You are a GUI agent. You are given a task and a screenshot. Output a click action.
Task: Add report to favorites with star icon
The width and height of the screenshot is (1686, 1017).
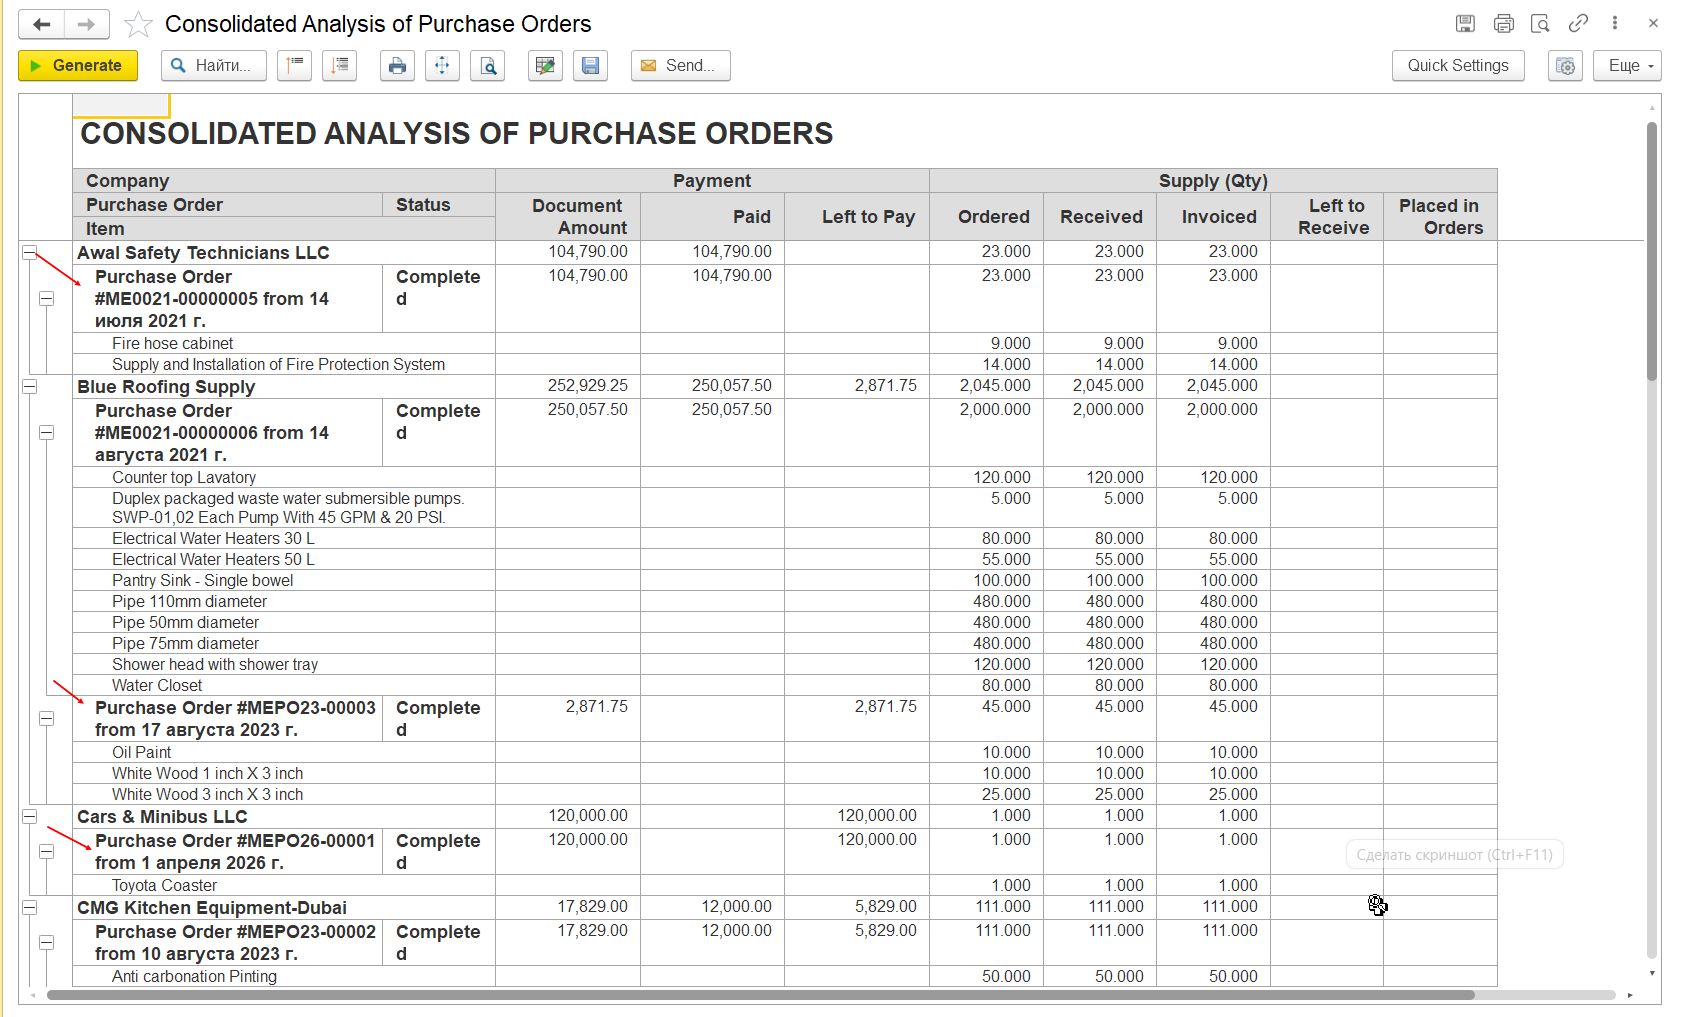pos(138,24)
